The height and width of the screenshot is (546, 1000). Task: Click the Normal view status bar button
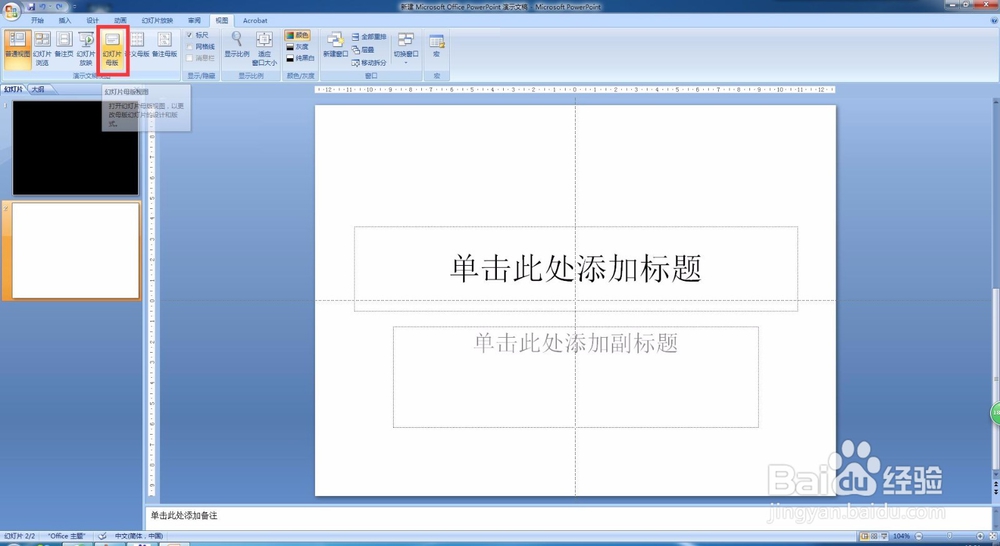865,536
